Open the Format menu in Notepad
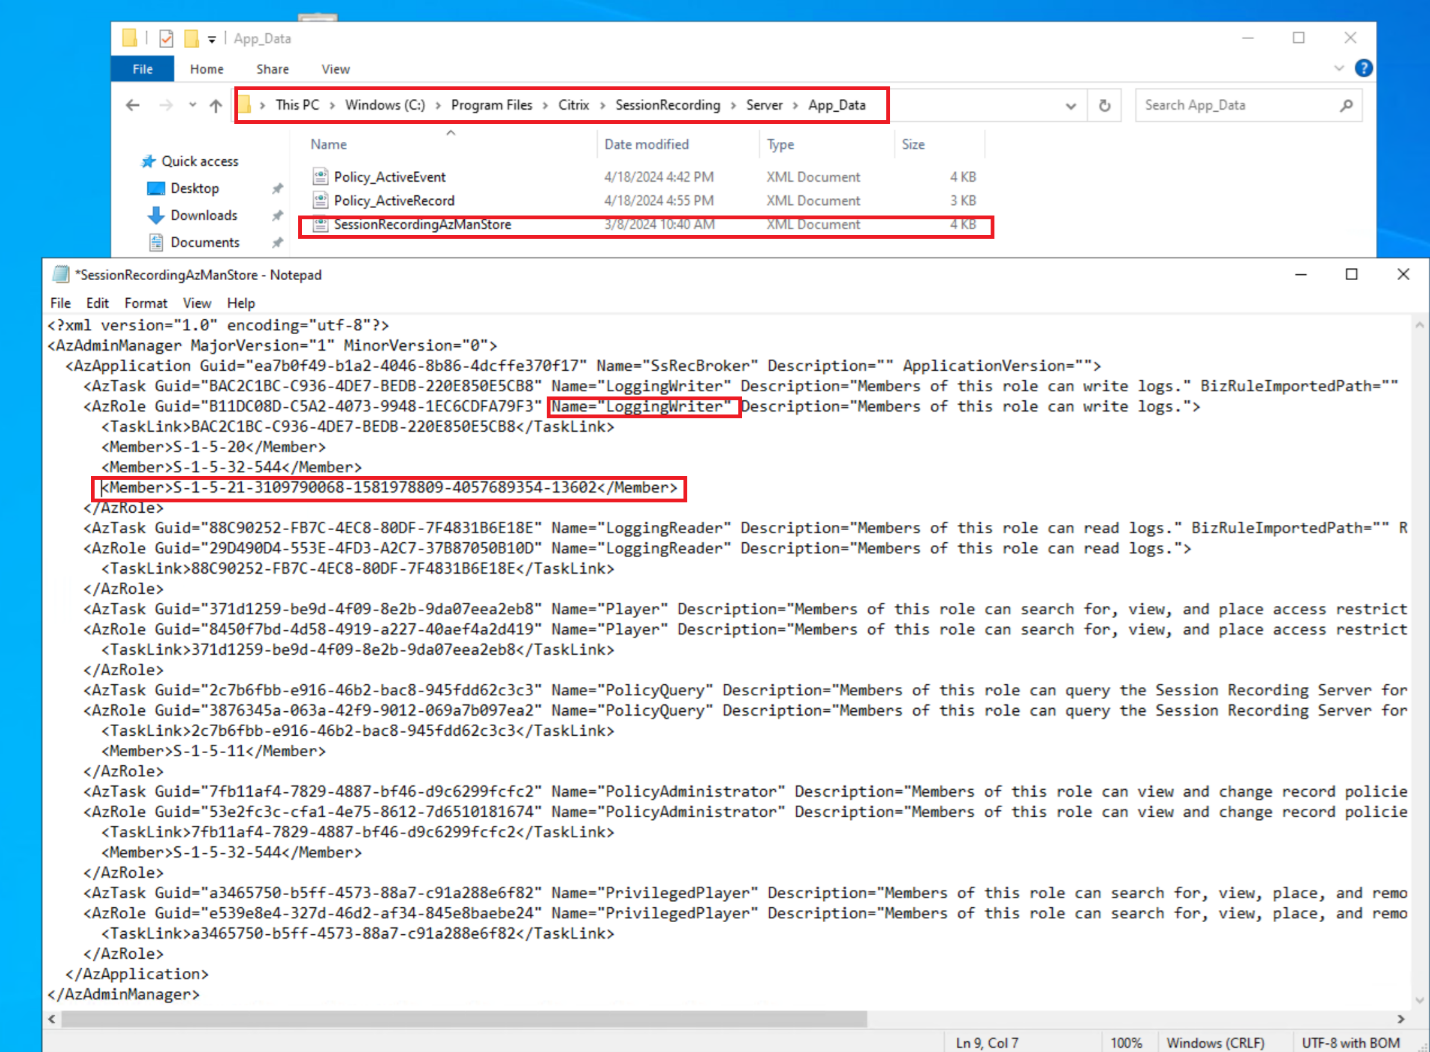 [x=146, y=303]
